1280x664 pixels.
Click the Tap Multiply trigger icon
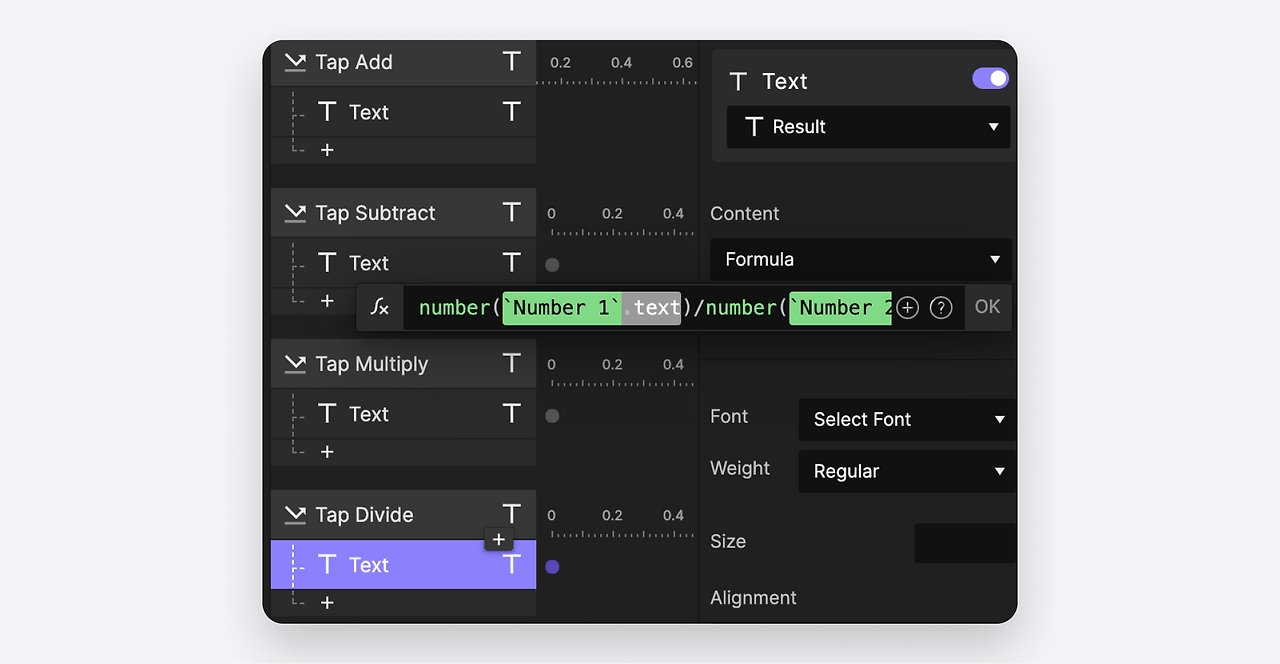(x=295, y=364)
